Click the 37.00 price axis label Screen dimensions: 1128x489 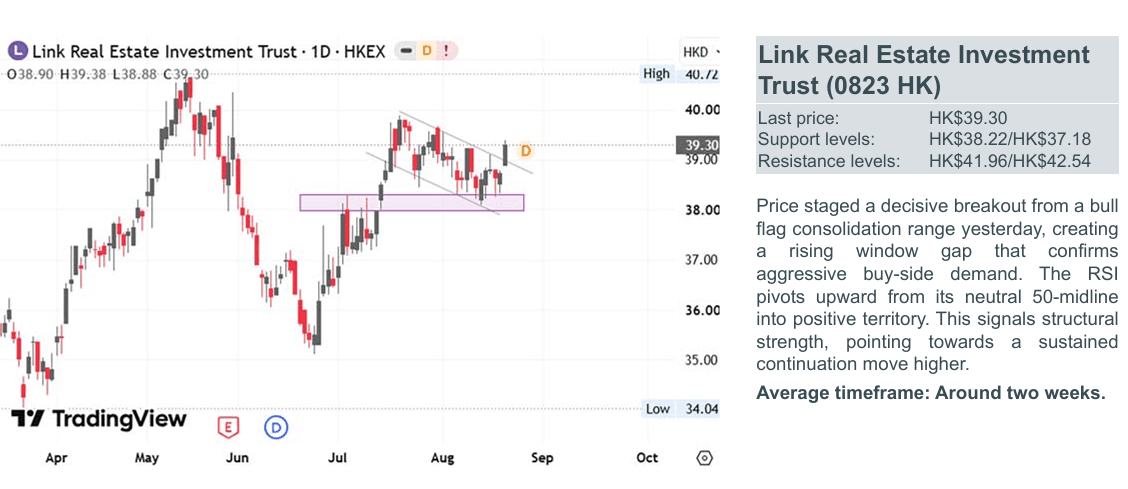(701, 260)
